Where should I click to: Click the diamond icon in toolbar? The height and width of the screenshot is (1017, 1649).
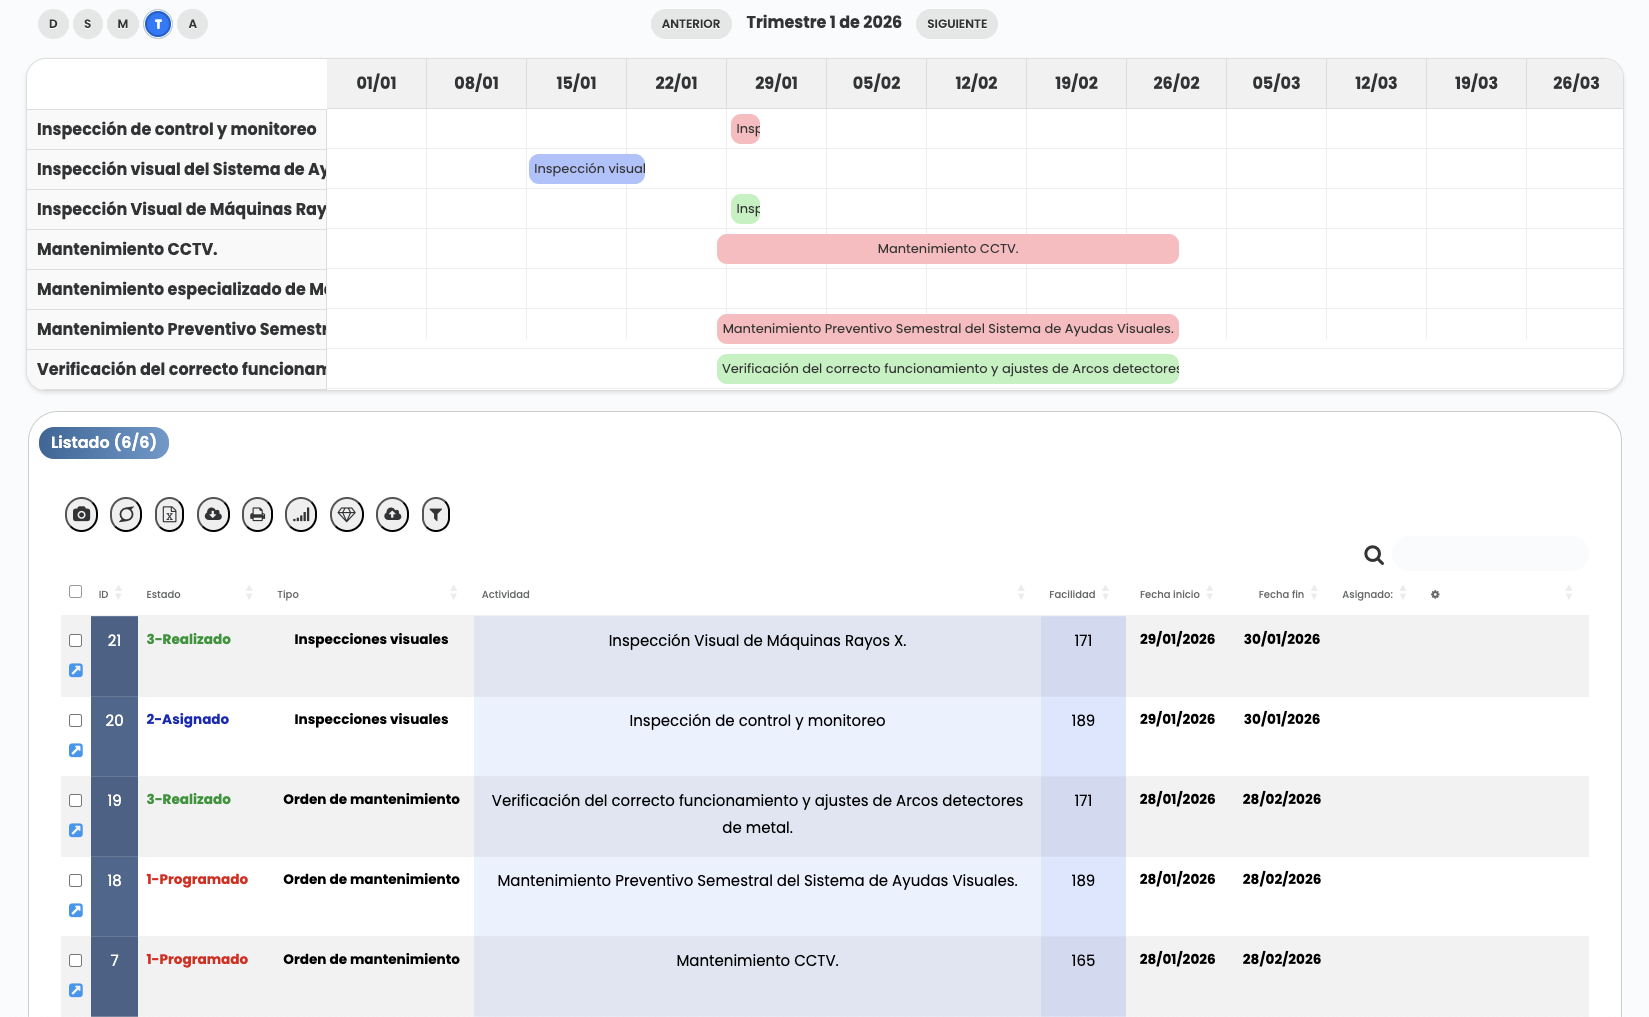click(x=347, y=515)
